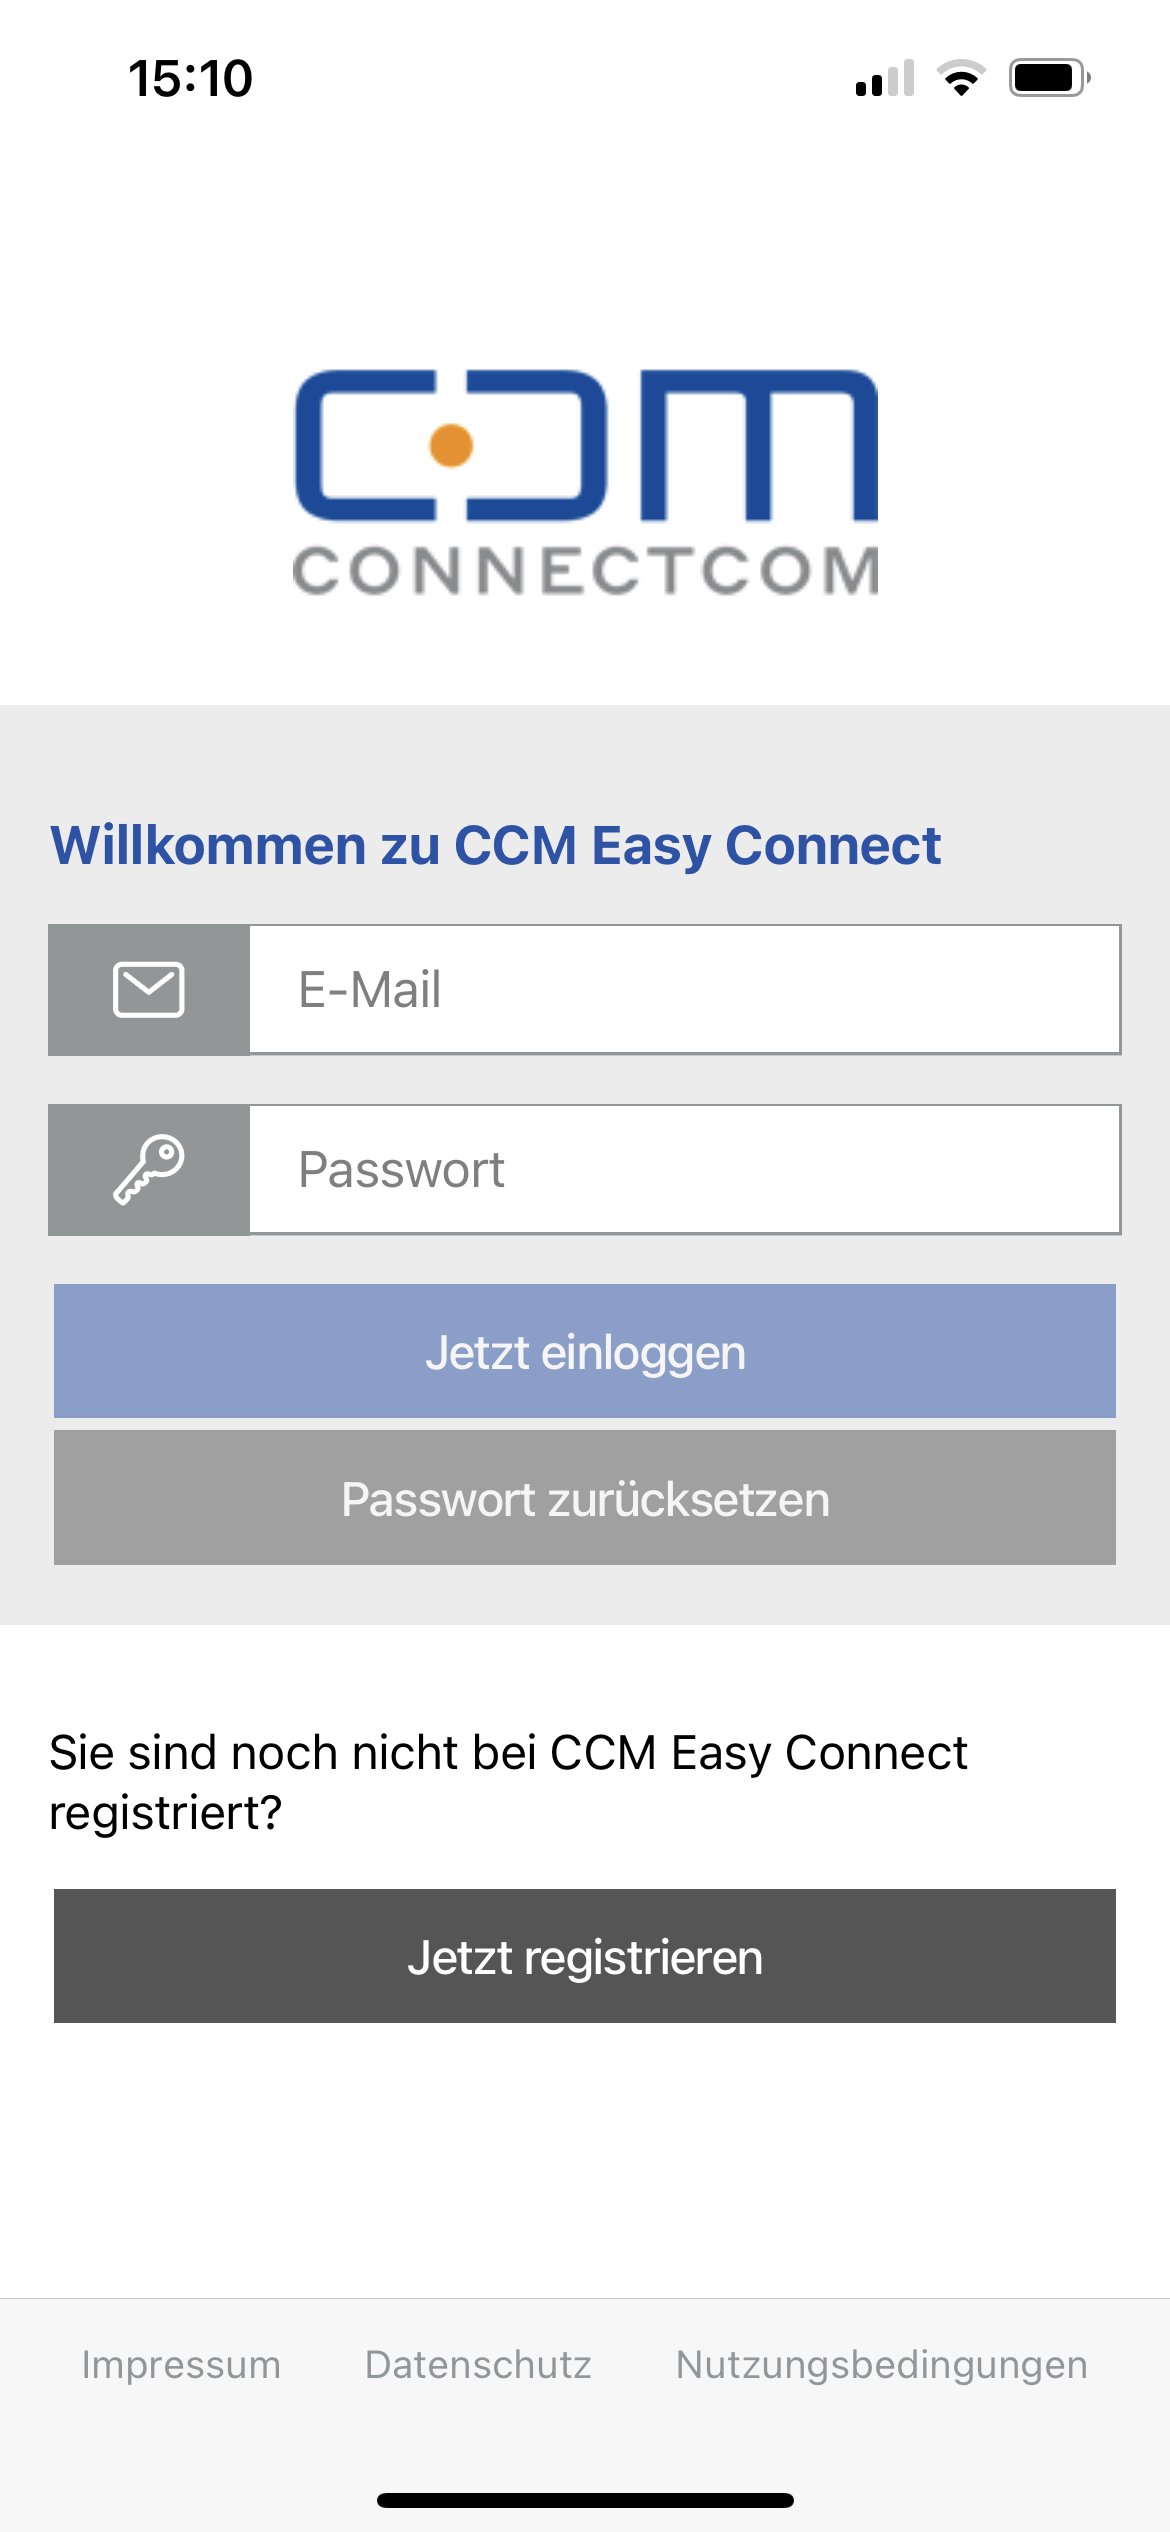Open the Datenschutz link
This screenshot has height=2532, width=1170.
(478, 2365)
